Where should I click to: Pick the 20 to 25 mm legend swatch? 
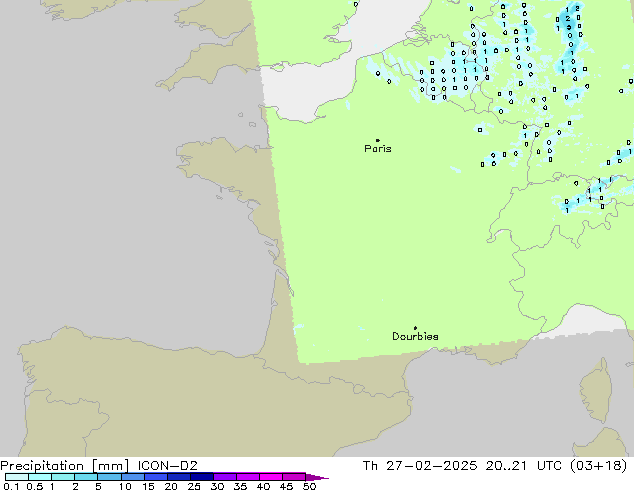[179, 477]
